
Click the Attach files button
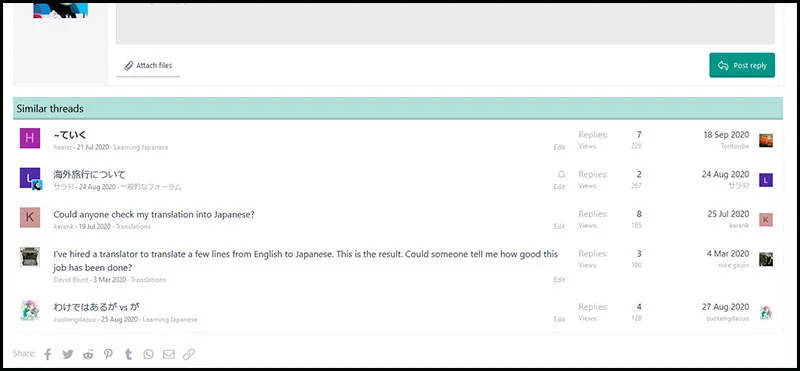(x=148, y=66)
